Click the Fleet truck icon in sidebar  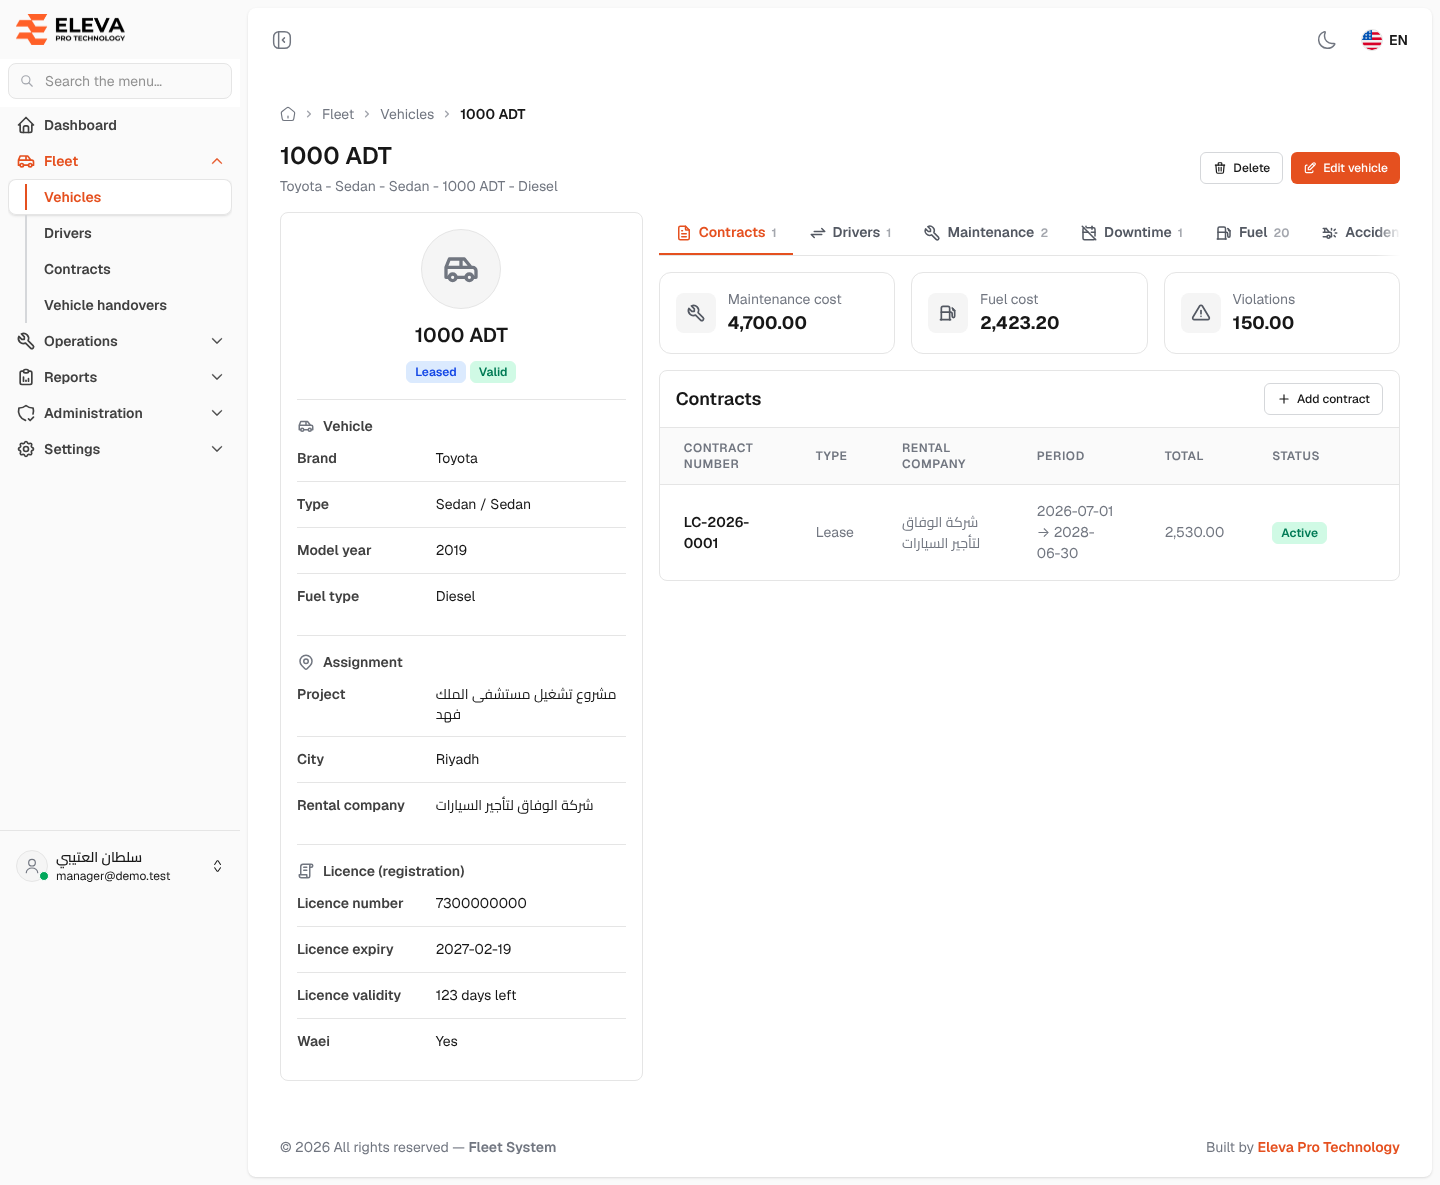(26, 161)
